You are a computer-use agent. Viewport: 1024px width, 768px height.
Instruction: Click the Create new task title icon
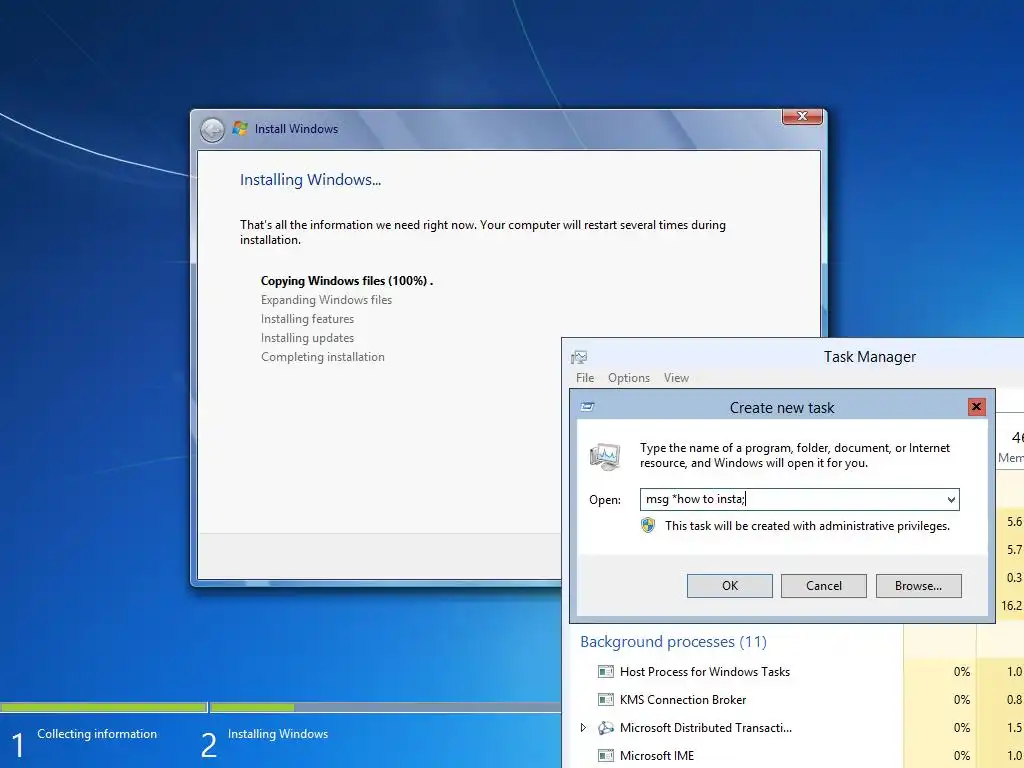[x=588, y=407]
